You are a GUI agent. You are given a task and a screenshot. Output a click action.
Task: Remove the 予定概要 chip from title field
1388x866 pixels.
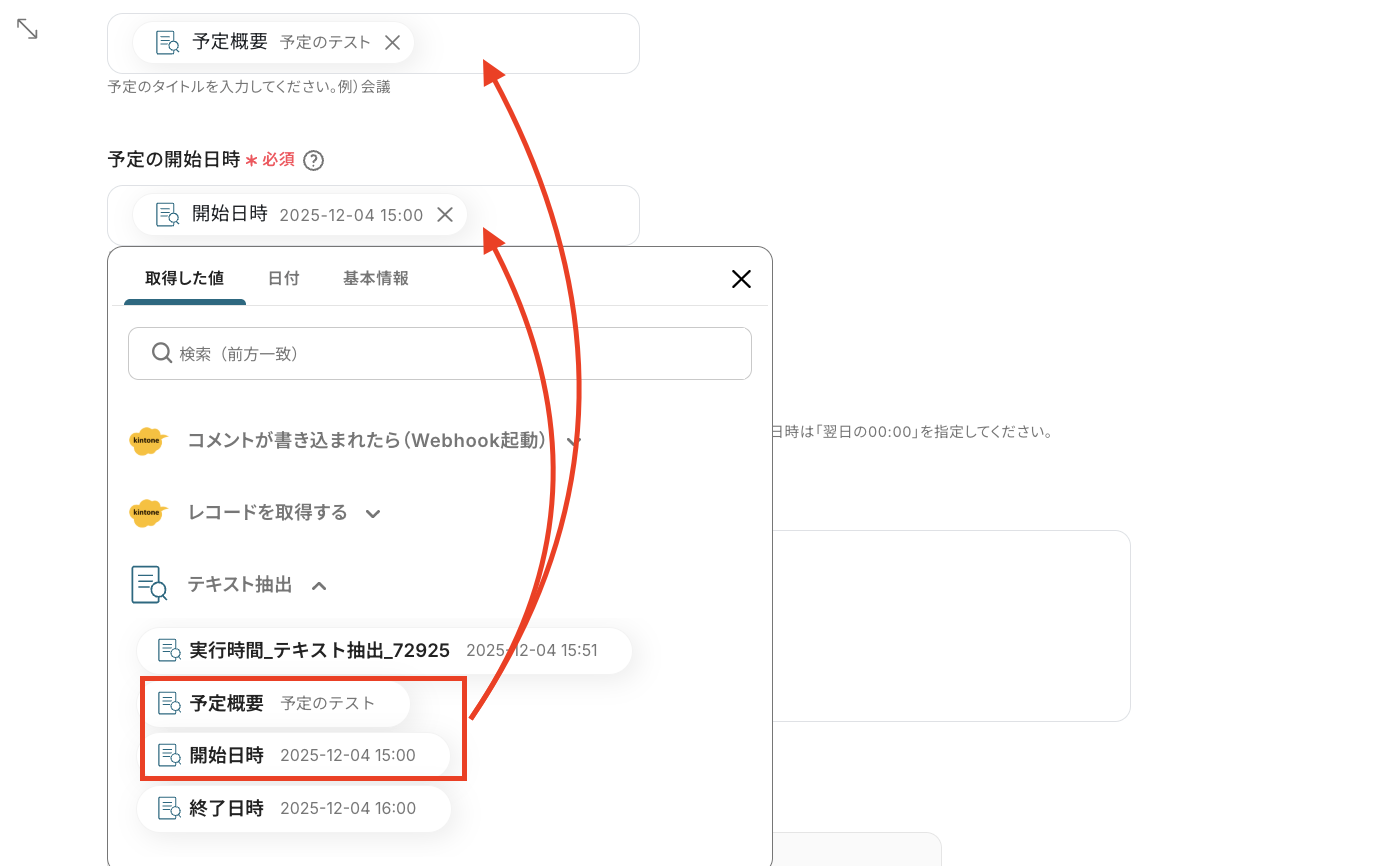[393, 42]
